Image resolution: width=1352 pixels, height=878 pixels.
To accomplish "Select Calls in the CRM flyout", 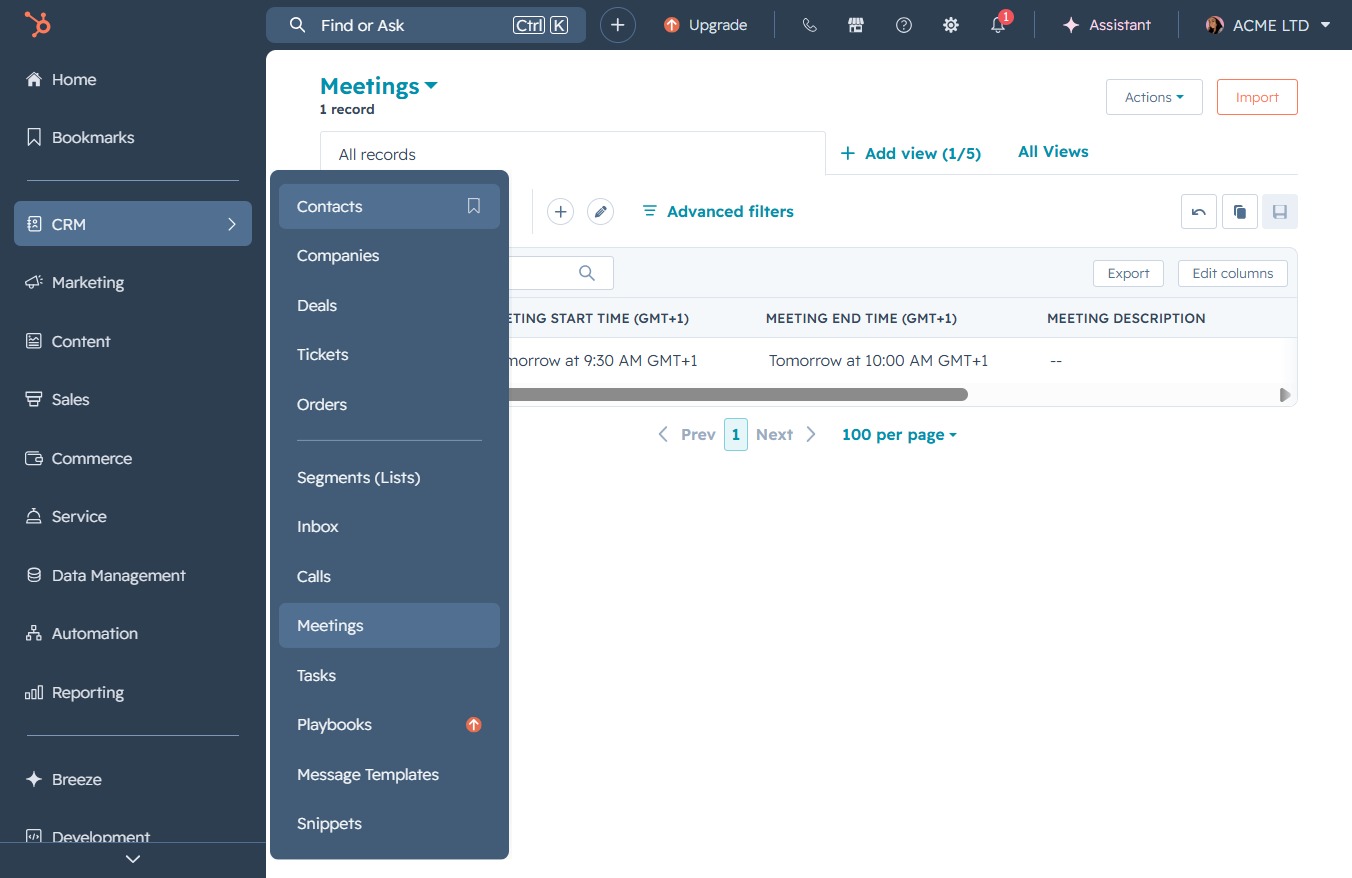I will point(389,576).
